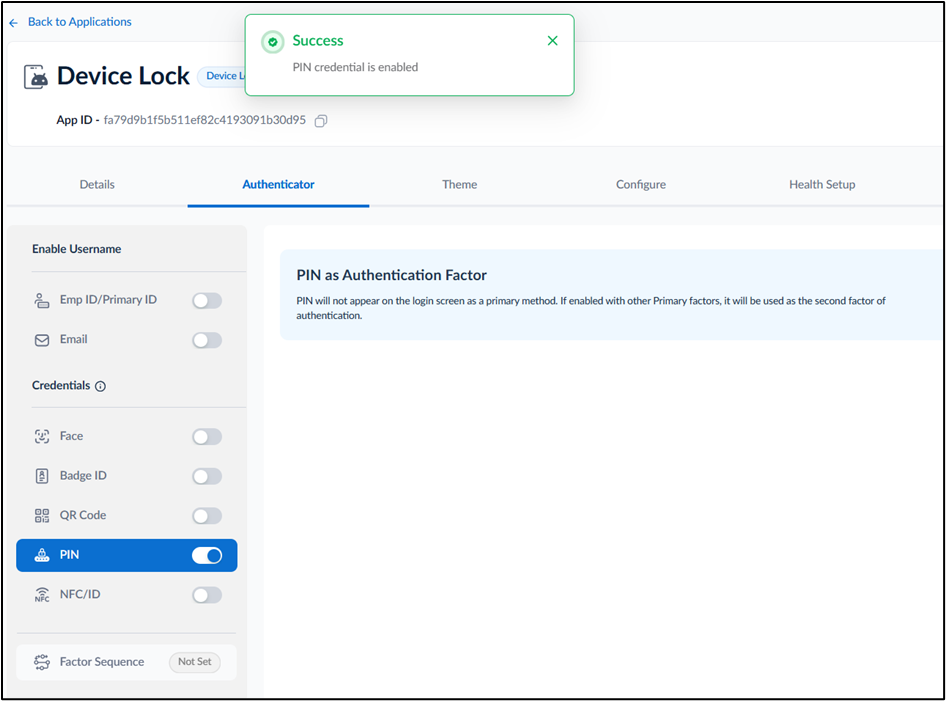Click the back arrow icon

13,23
